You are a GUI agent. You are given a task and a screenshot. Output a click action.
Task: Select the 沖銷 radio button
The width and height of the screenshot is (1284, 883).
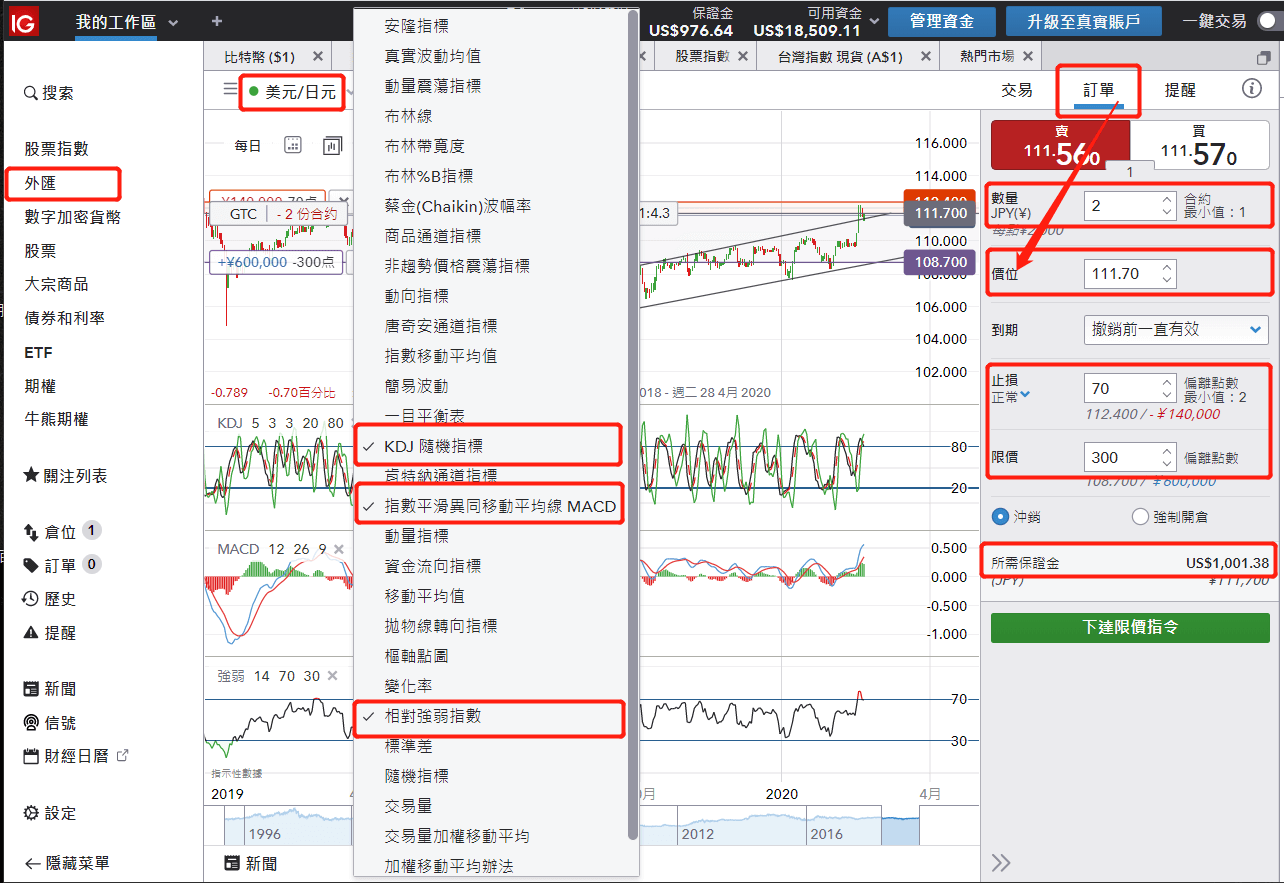point(1000,517)
